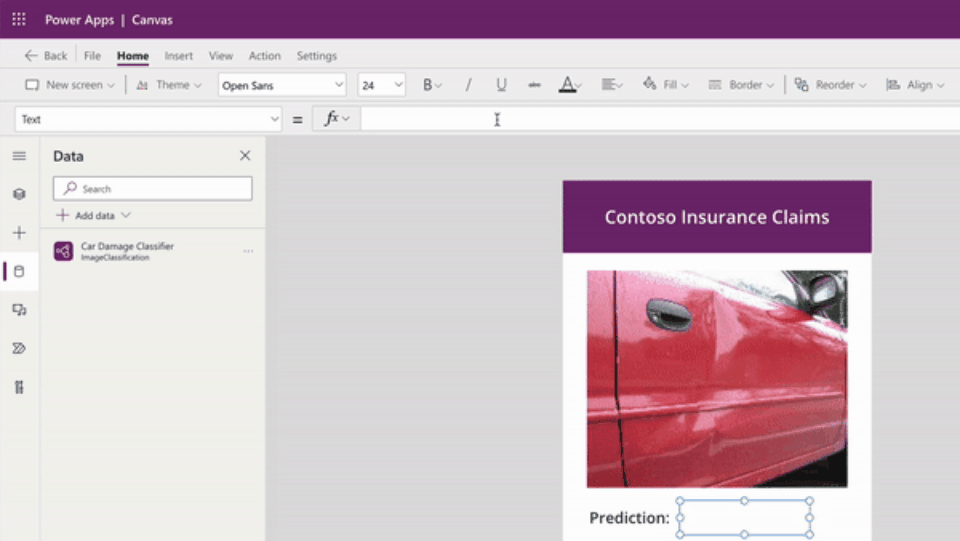960x541 pixels.
Task: Open the Open Sans font dropdown
Action: pos(282,85)
